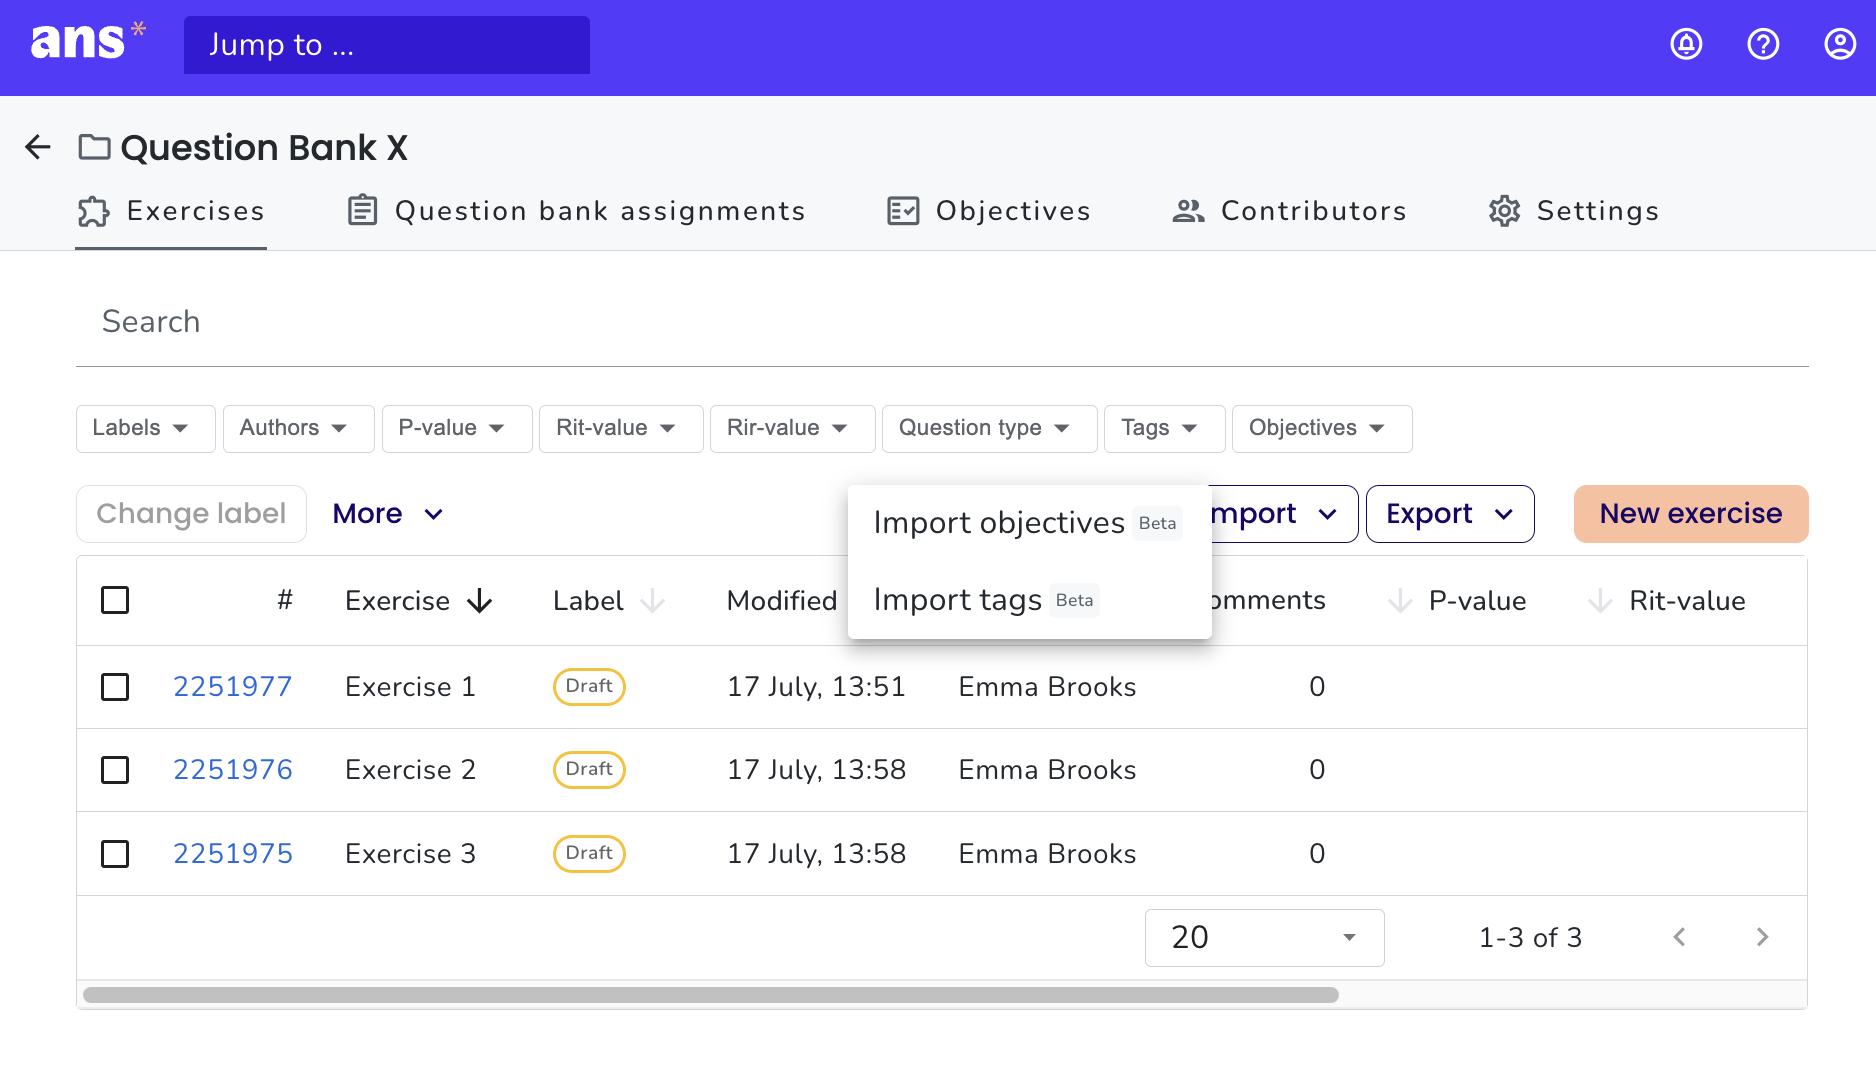Switch to the Settings tab
The image size is (1876, 1068).
point(1574,211)
